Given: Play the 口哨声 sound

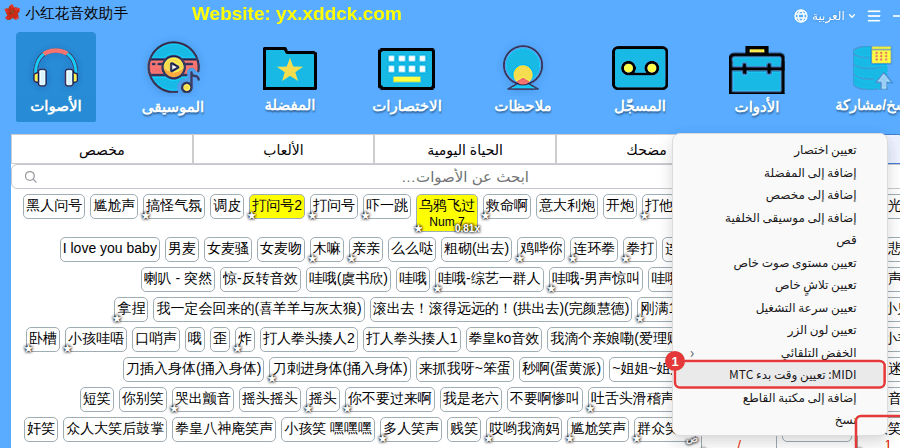Looking at the screenshot, I should tap(156, 338).
